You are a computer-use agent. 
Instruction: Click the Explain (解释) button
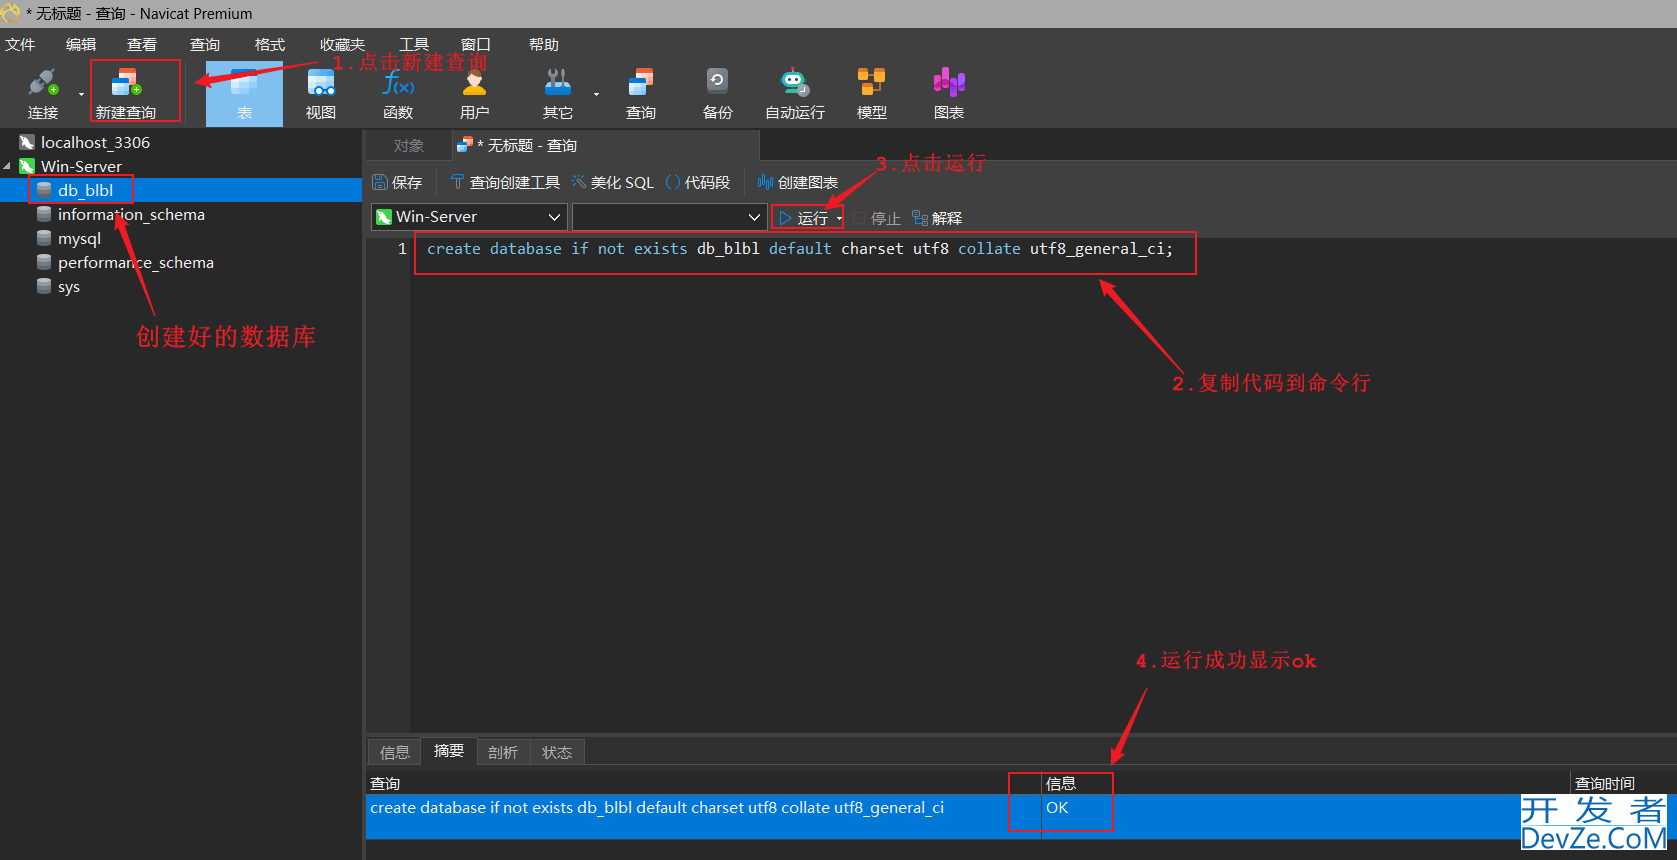tap(937, 218)
